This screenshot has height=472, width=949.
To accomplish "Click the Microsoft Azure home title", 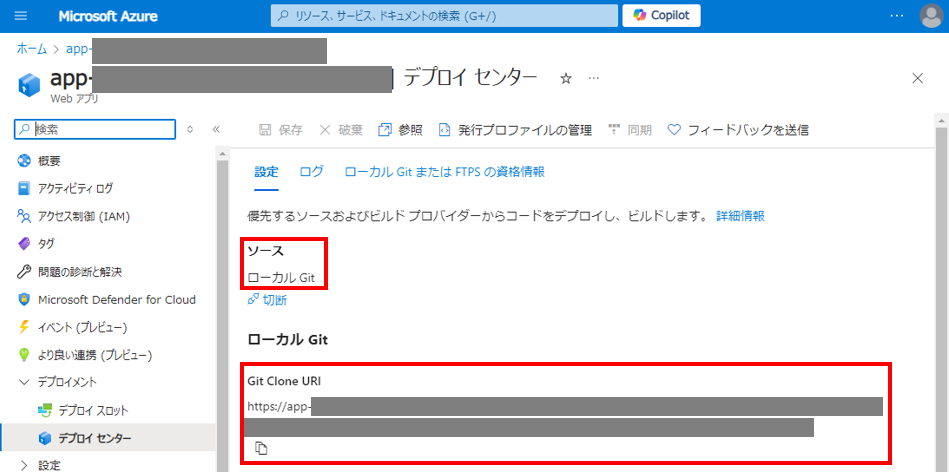I will pos(108,16).
